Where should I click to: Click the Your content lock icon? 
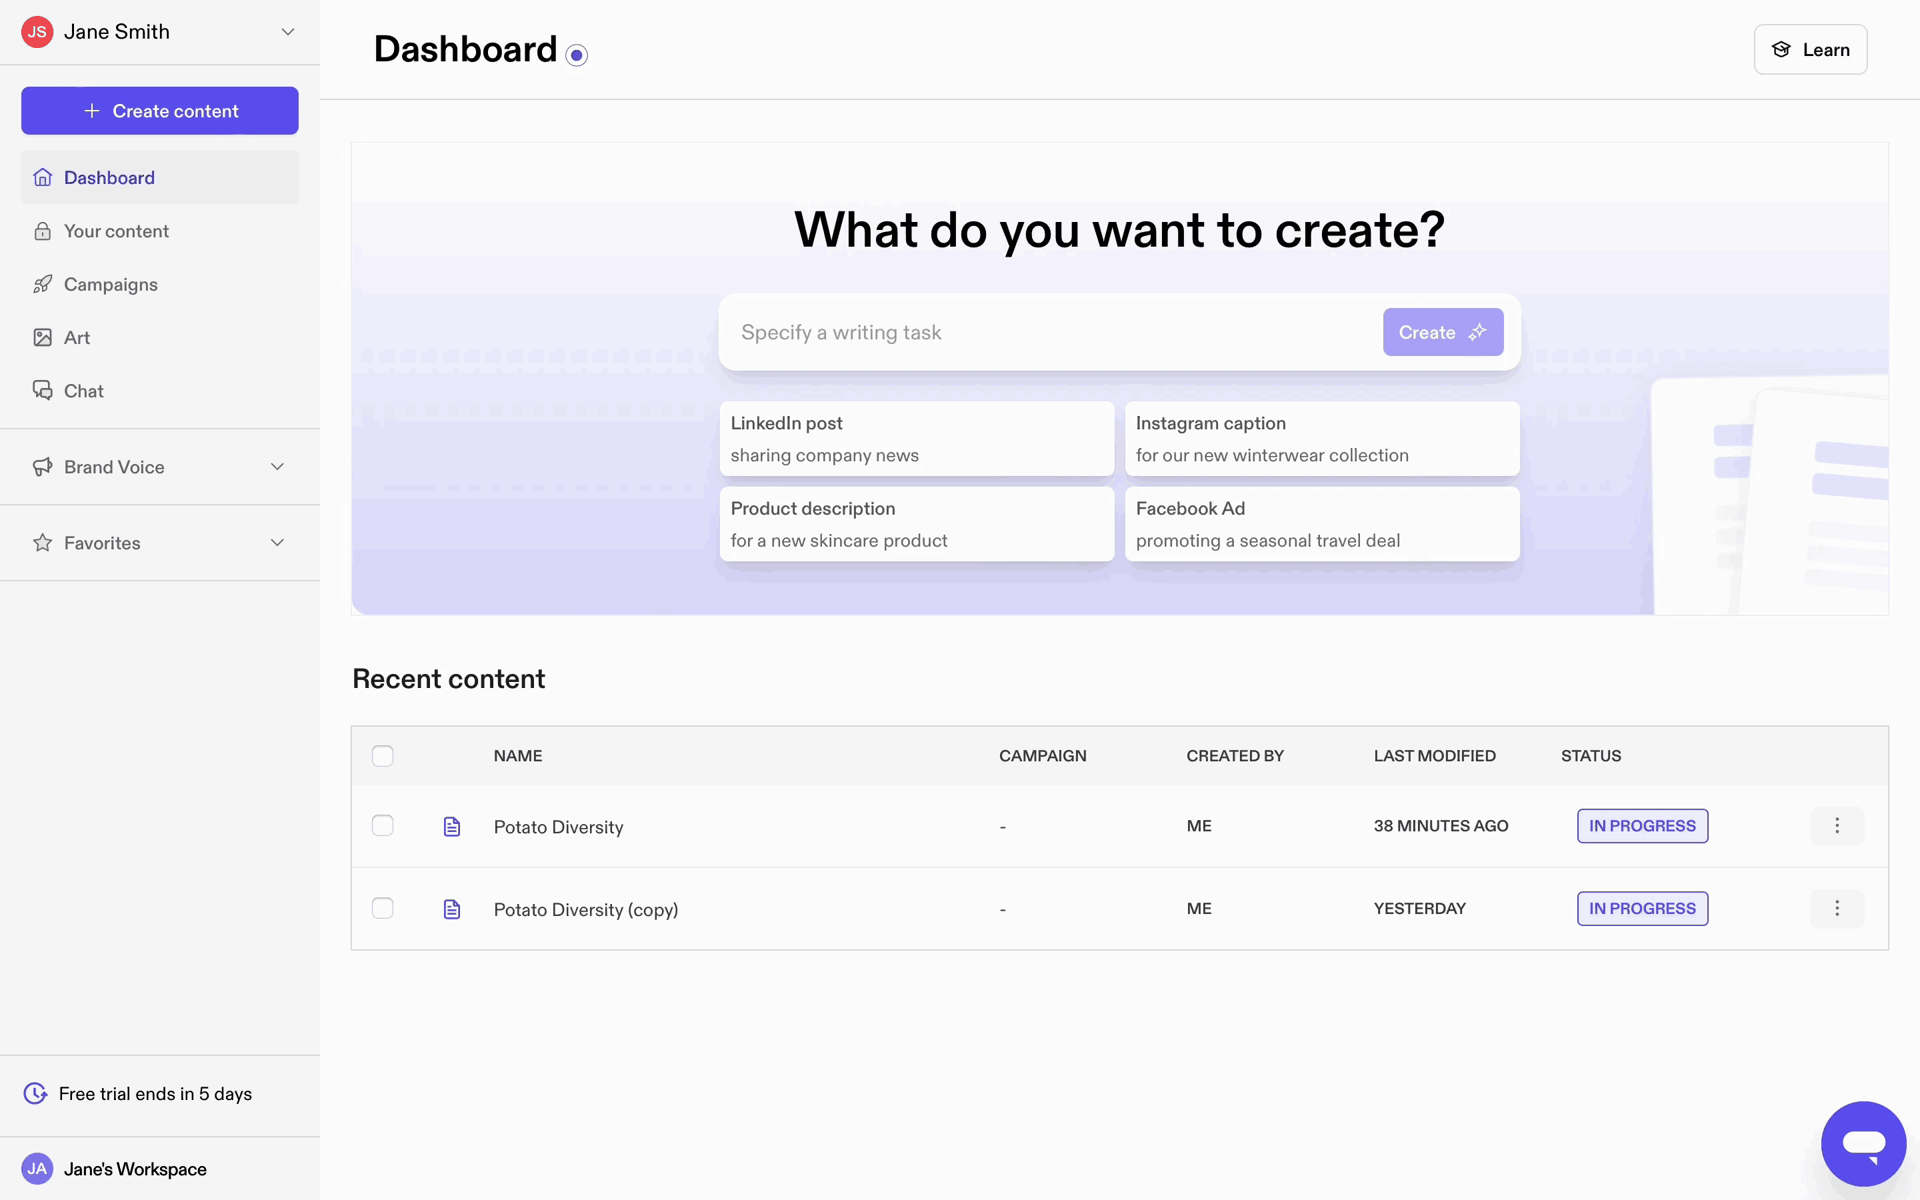click(42, 231)
